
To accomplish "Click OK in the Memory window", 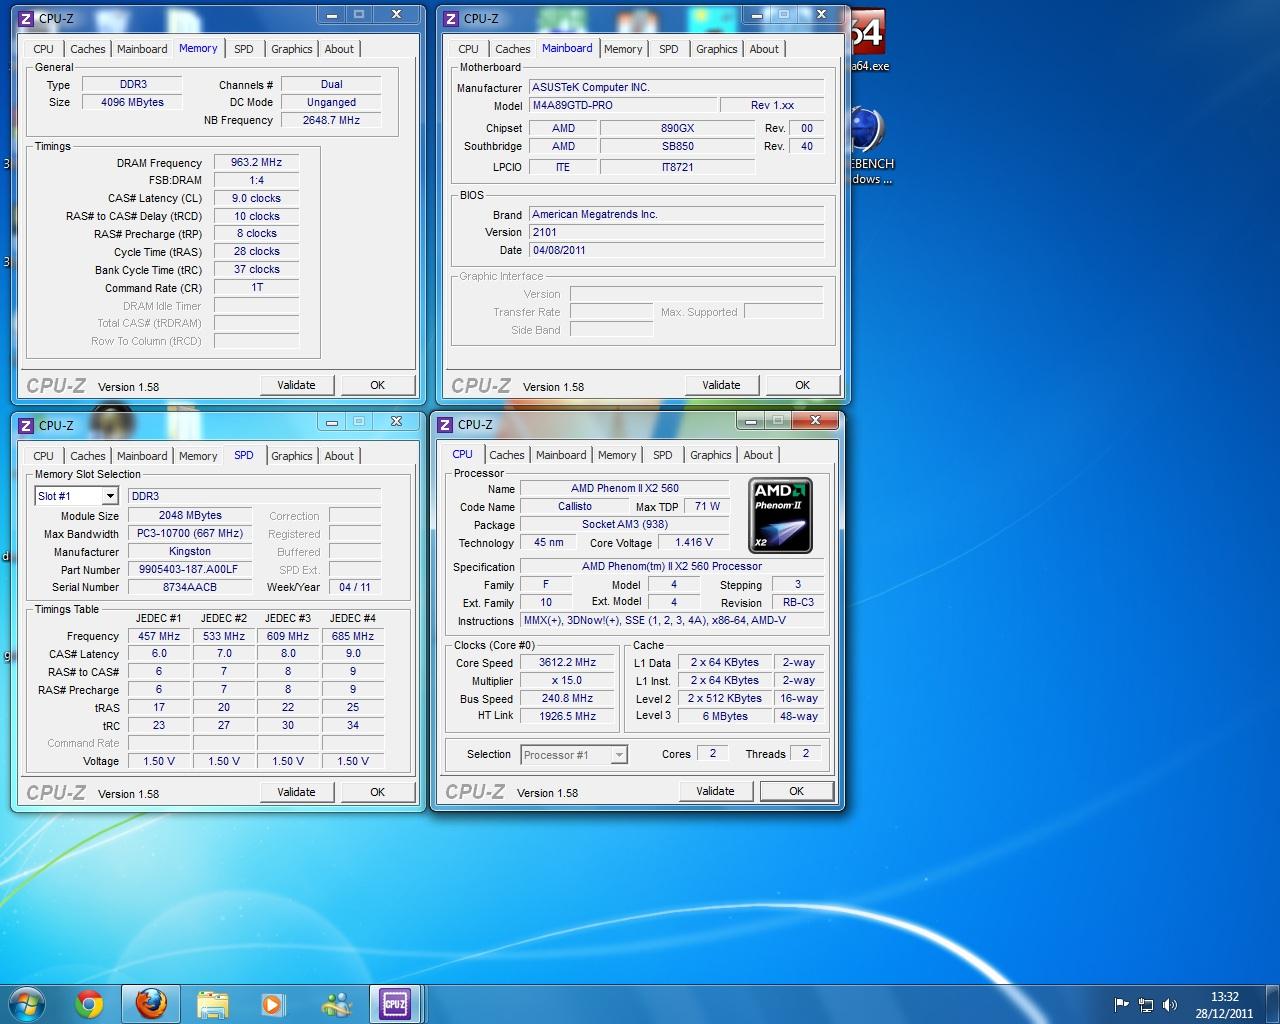I will [378, 385].
